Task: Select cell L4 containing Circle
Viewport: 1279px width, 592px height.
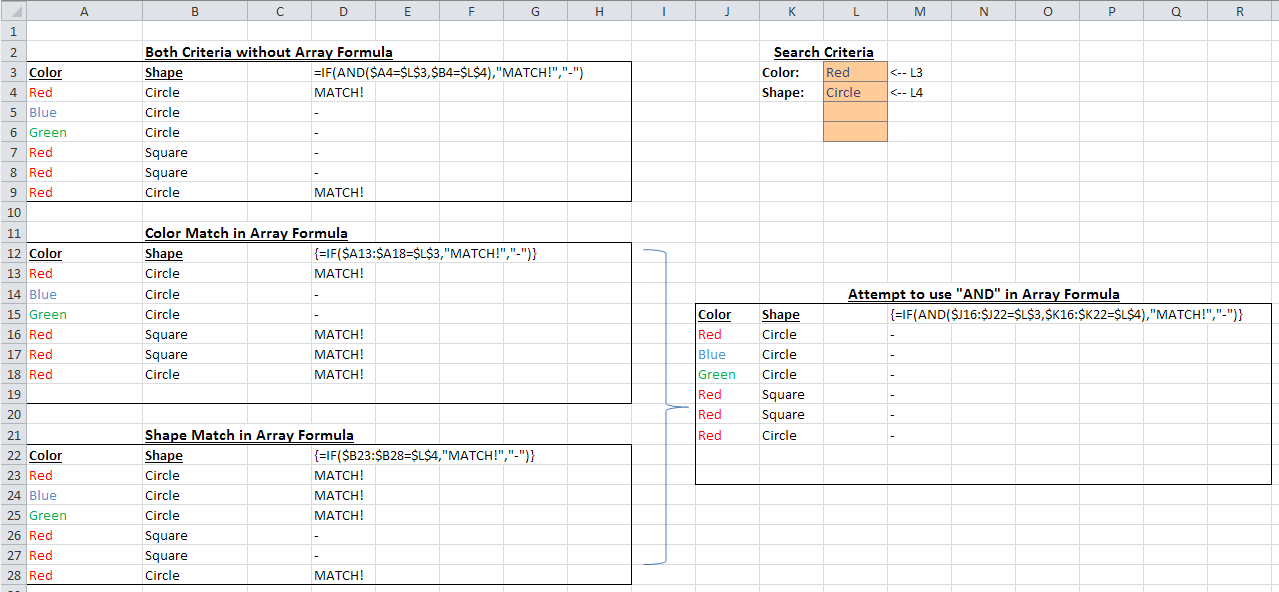Action: pyautogui.click(x=855, y=92)
